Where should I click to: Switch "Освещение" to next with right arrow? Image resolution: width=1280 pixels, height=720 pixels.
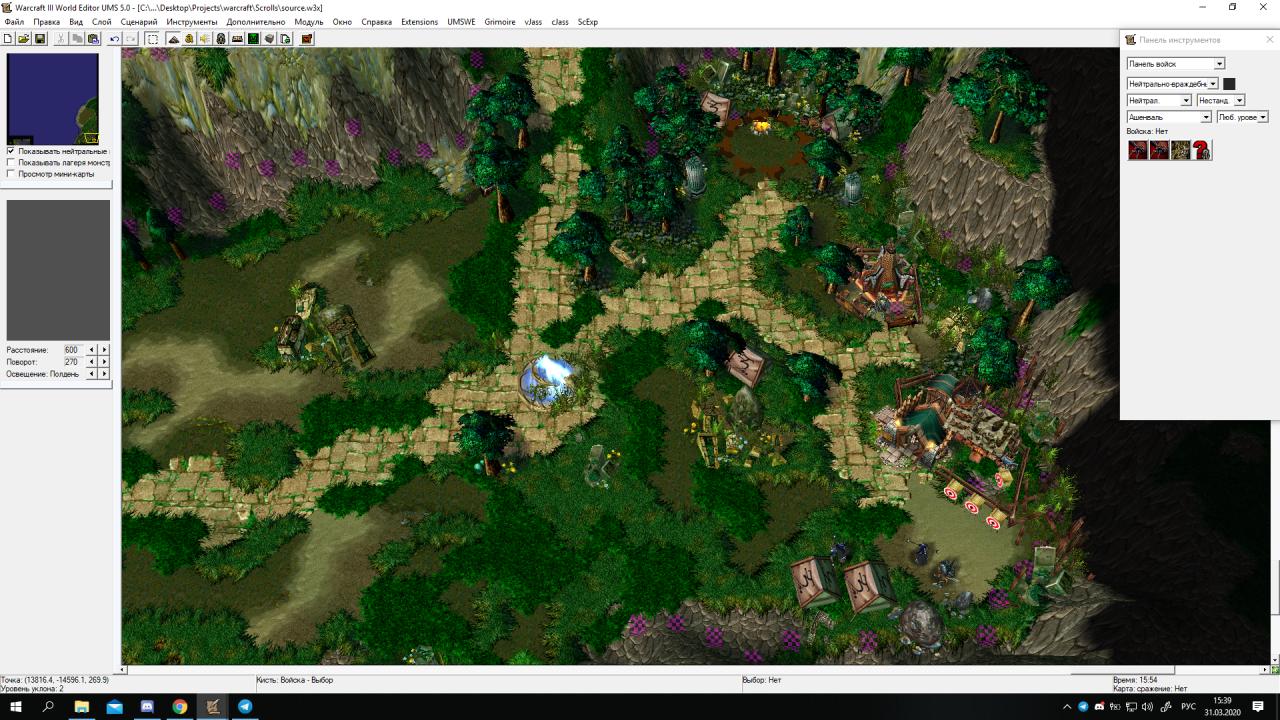pos(104,374)
